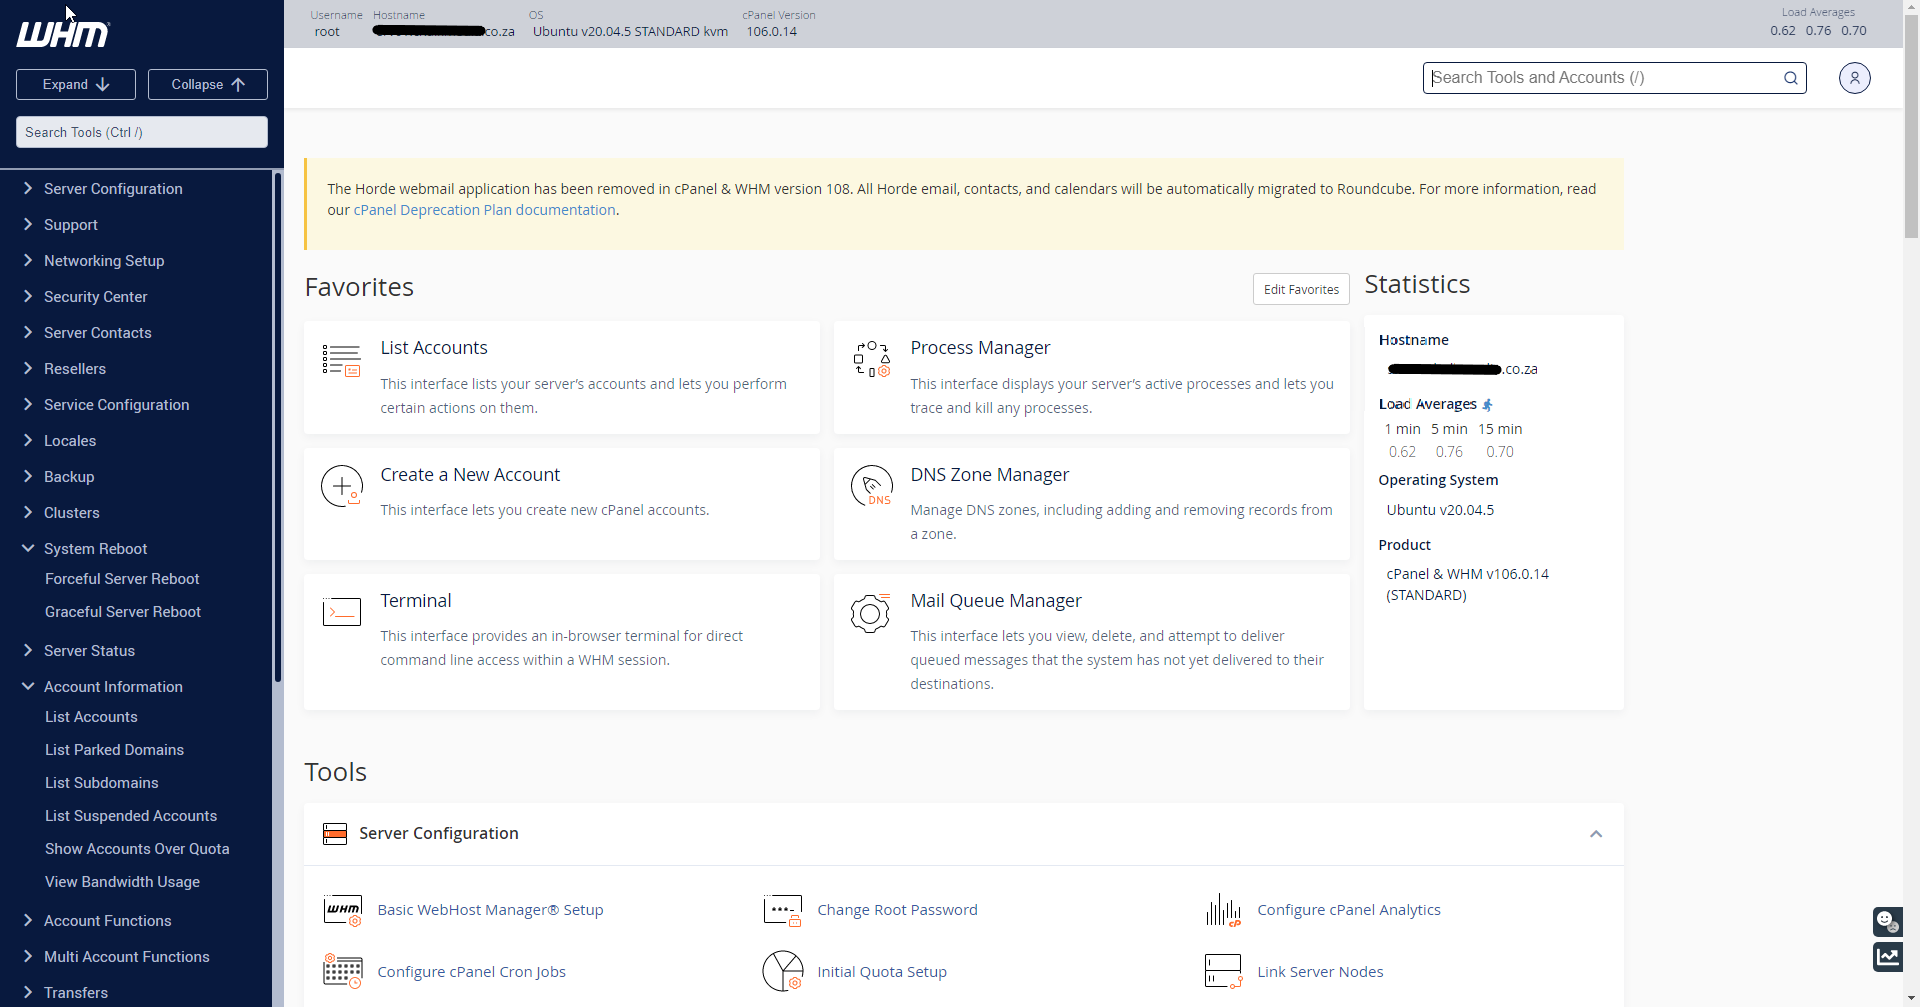1920x1007 pixels.
Task: Click the Load Averages pin icon in Statistics
Action: [x=1487, y=405]
